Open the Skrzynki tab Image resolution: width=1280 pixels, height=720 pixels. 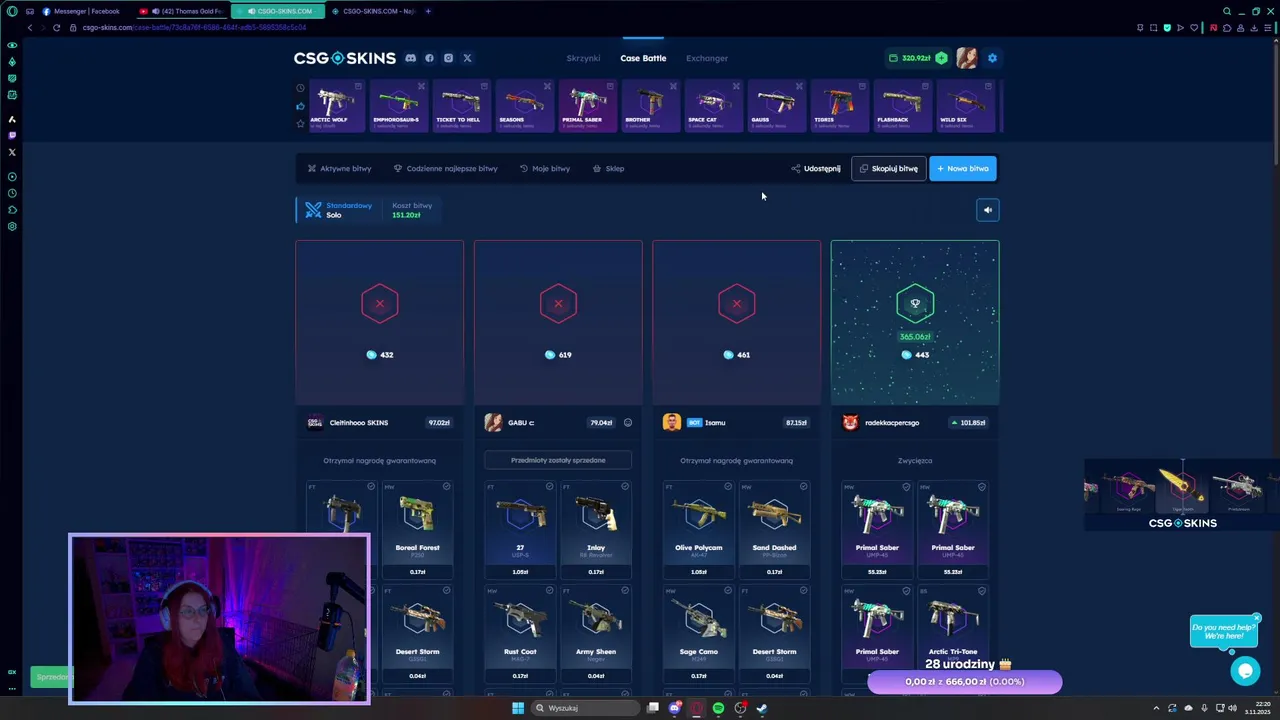[x=583, y=58]
